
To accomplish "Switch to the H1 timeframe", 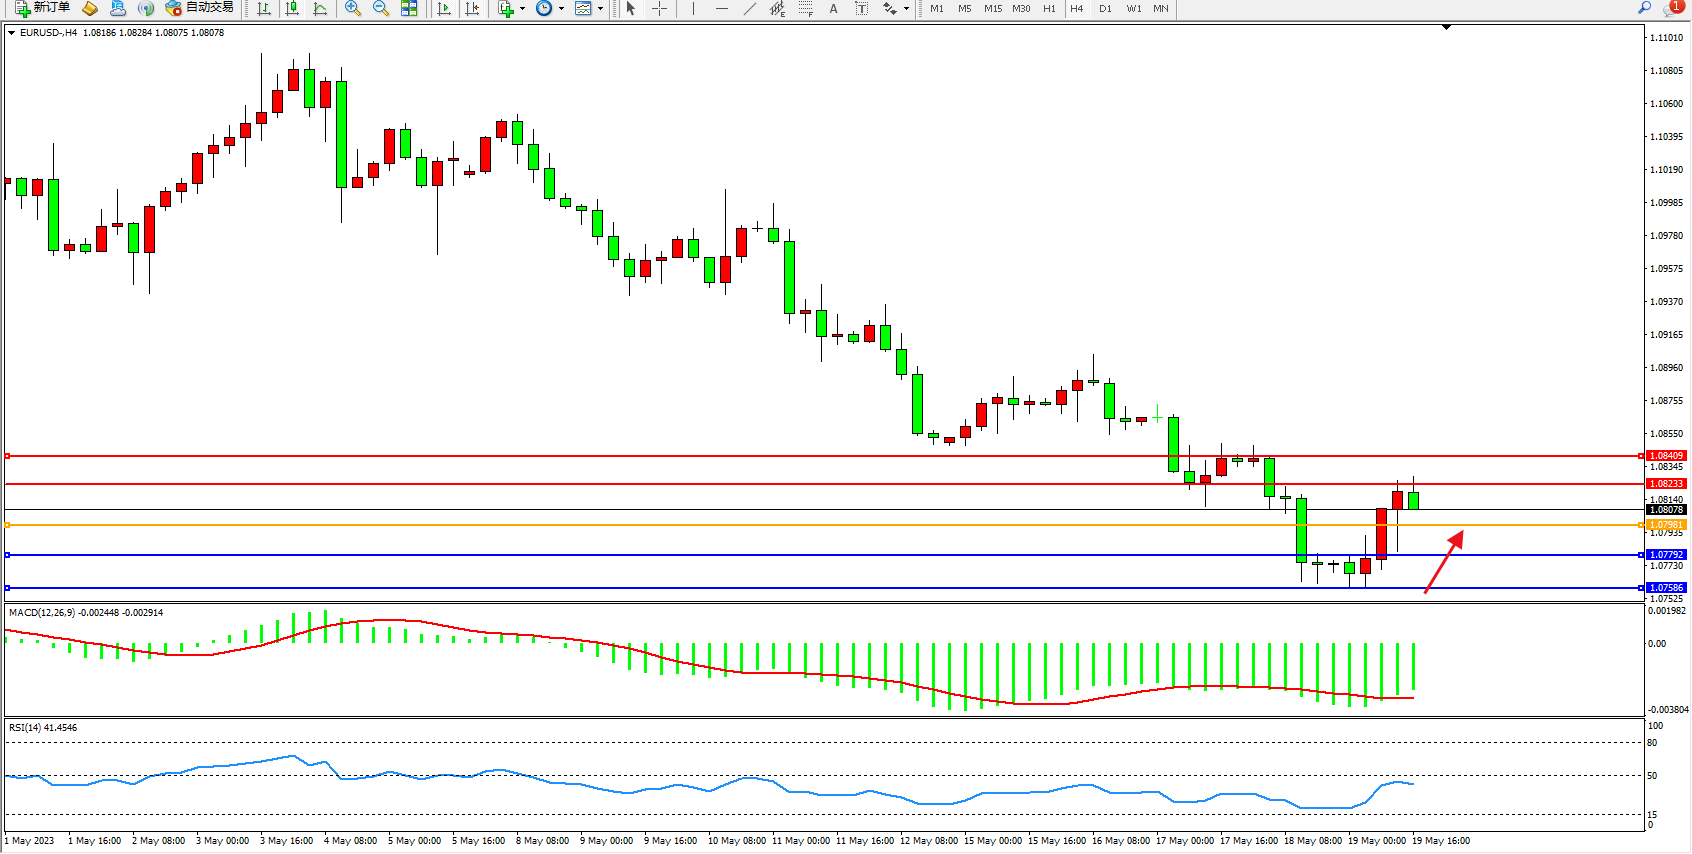I will (1049, 8).
